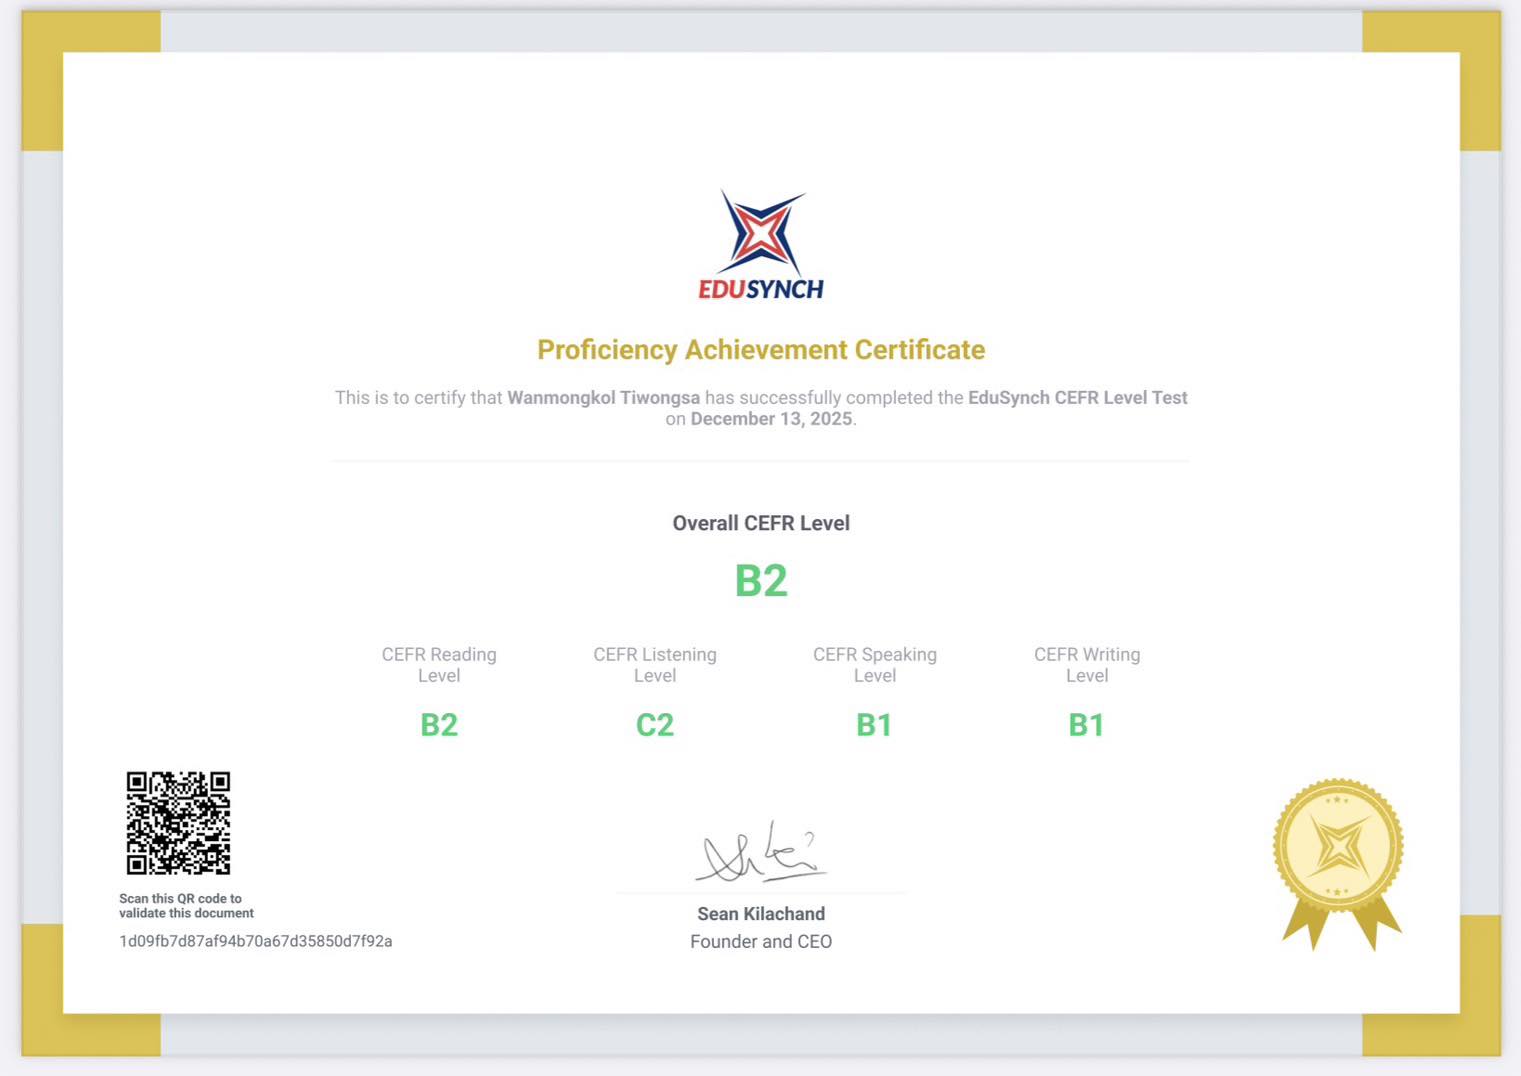Click the EduSynch star logo
1521x1076 pixels.
761,233
